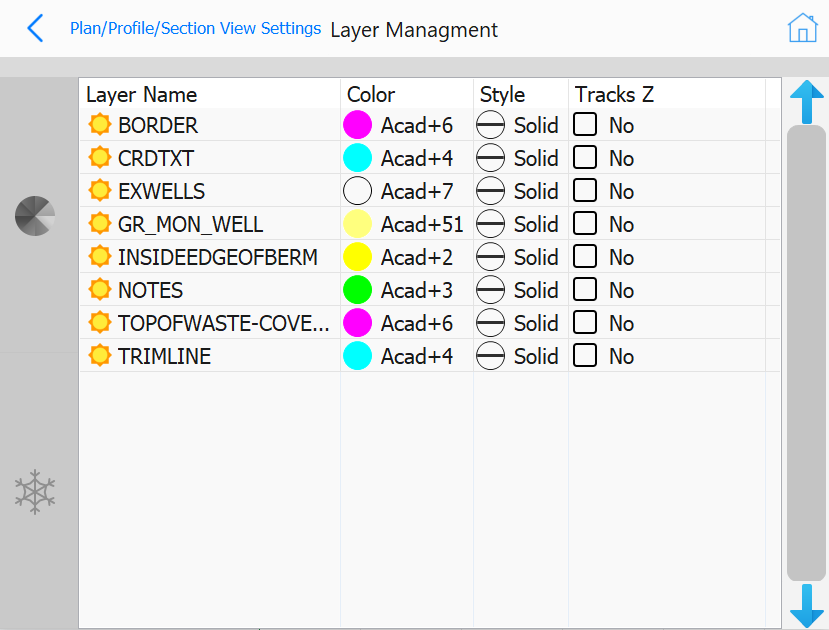
Task: Select the BORDER layer name
Action: coord(158,125)
